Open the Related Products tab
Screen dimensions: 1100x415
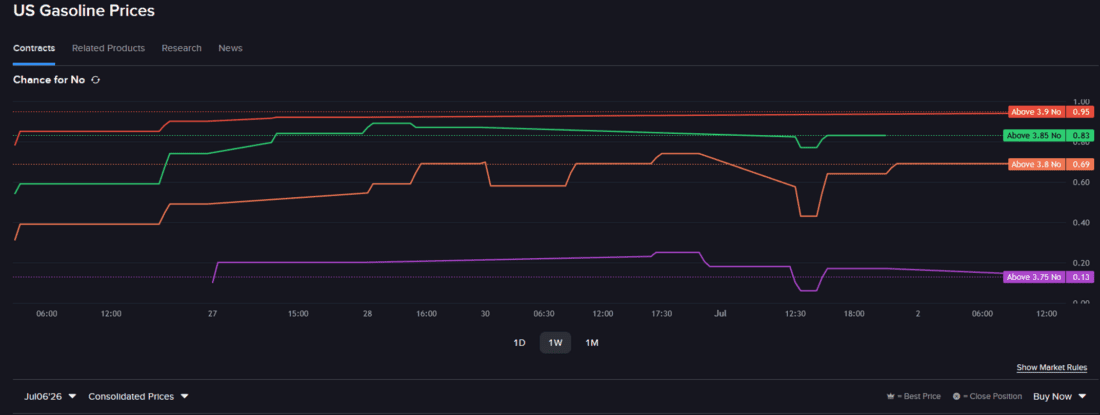pyautogui.click(x=108, y=48)
